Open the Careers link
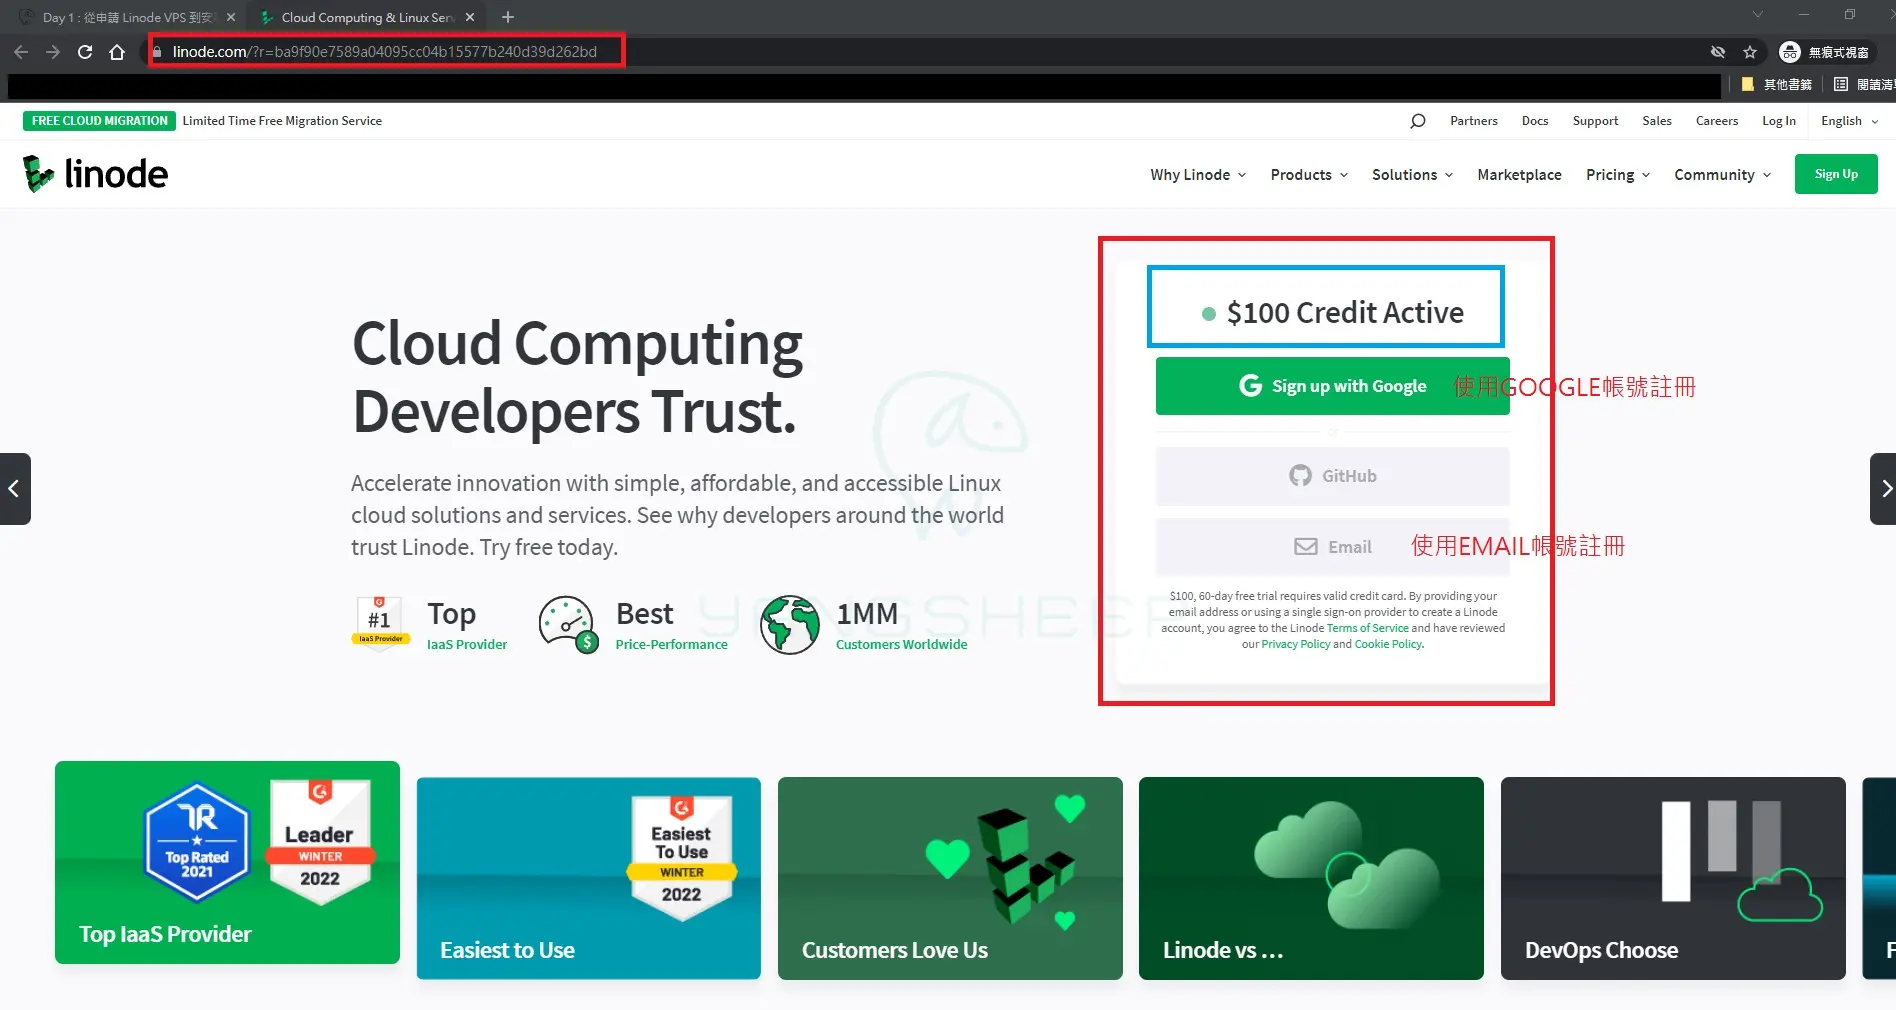Image resolution: width=1896 pixels, height=1010 pixels. [1716, 121]
